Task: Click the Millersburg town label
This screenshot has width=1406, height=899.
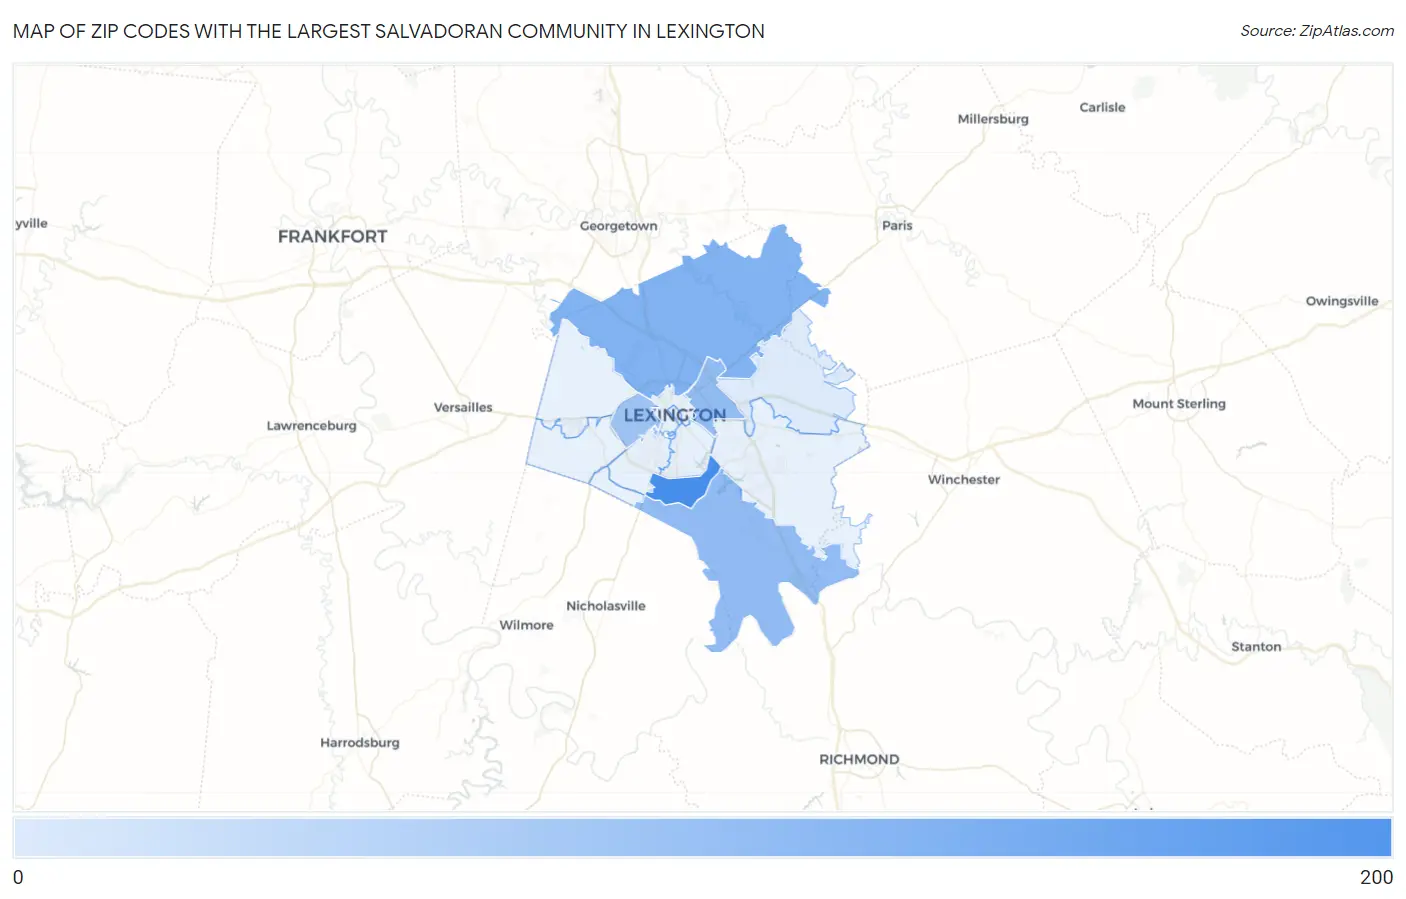Action: [x=993, y=119]
